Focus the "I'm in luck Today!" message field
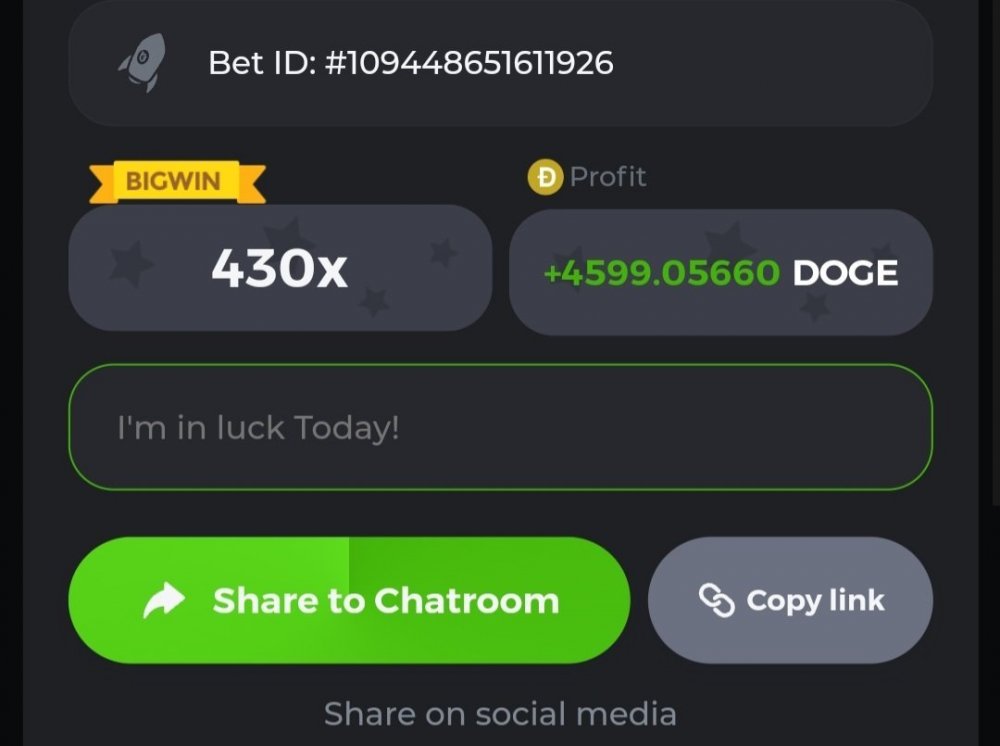This screenshot has height=746, width=1000. (501, 427)
